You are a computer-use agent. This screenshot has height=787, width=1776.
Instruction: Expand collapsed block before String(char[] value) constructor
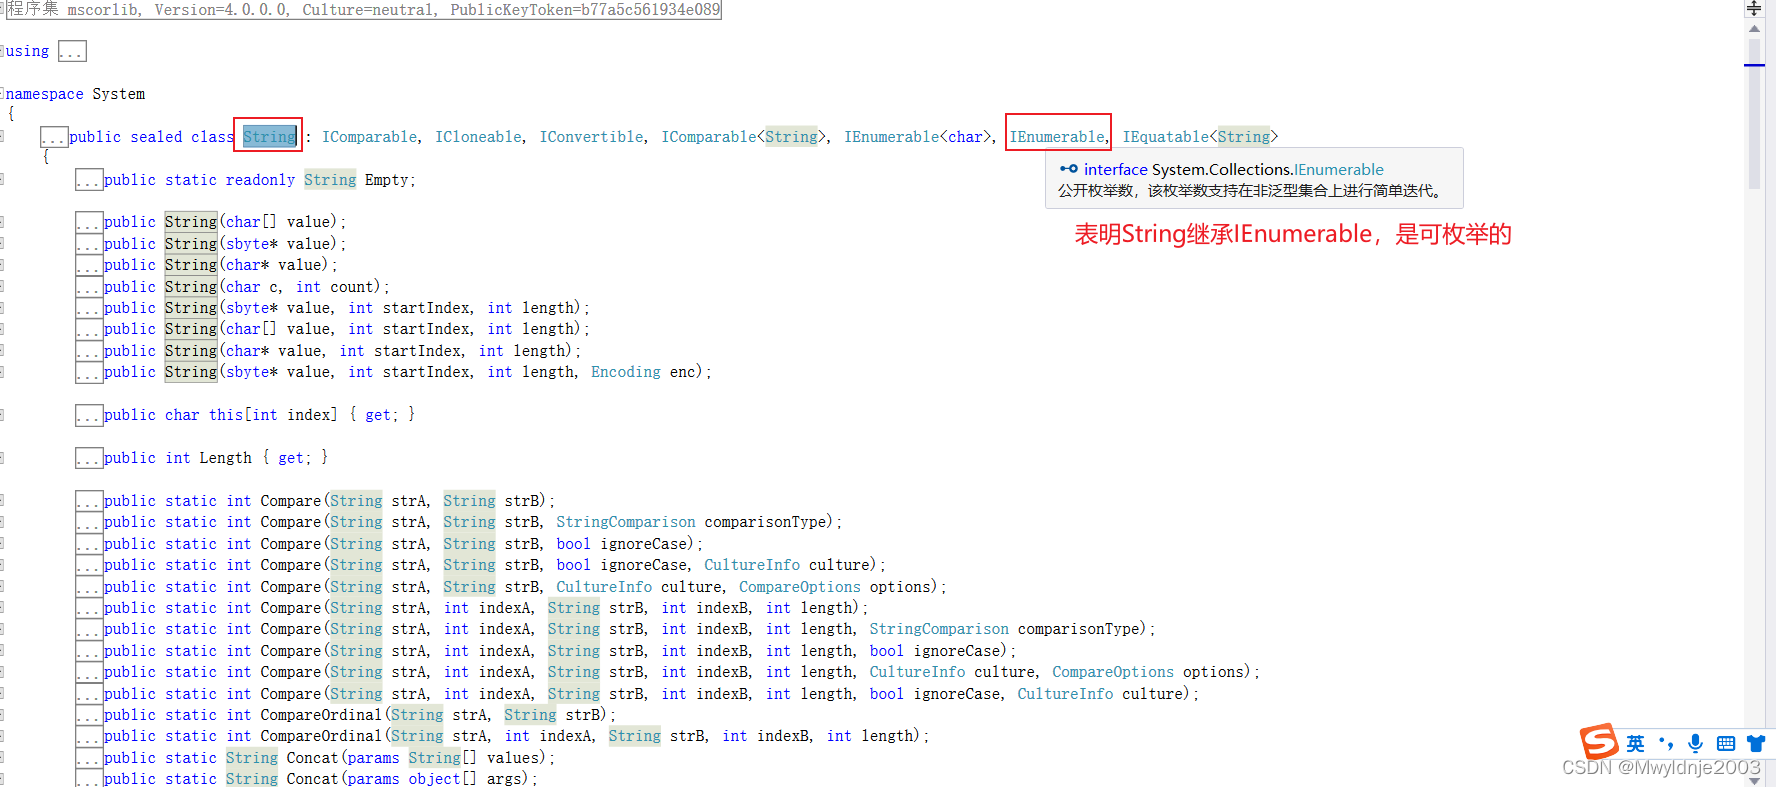(x=89, y=222)
